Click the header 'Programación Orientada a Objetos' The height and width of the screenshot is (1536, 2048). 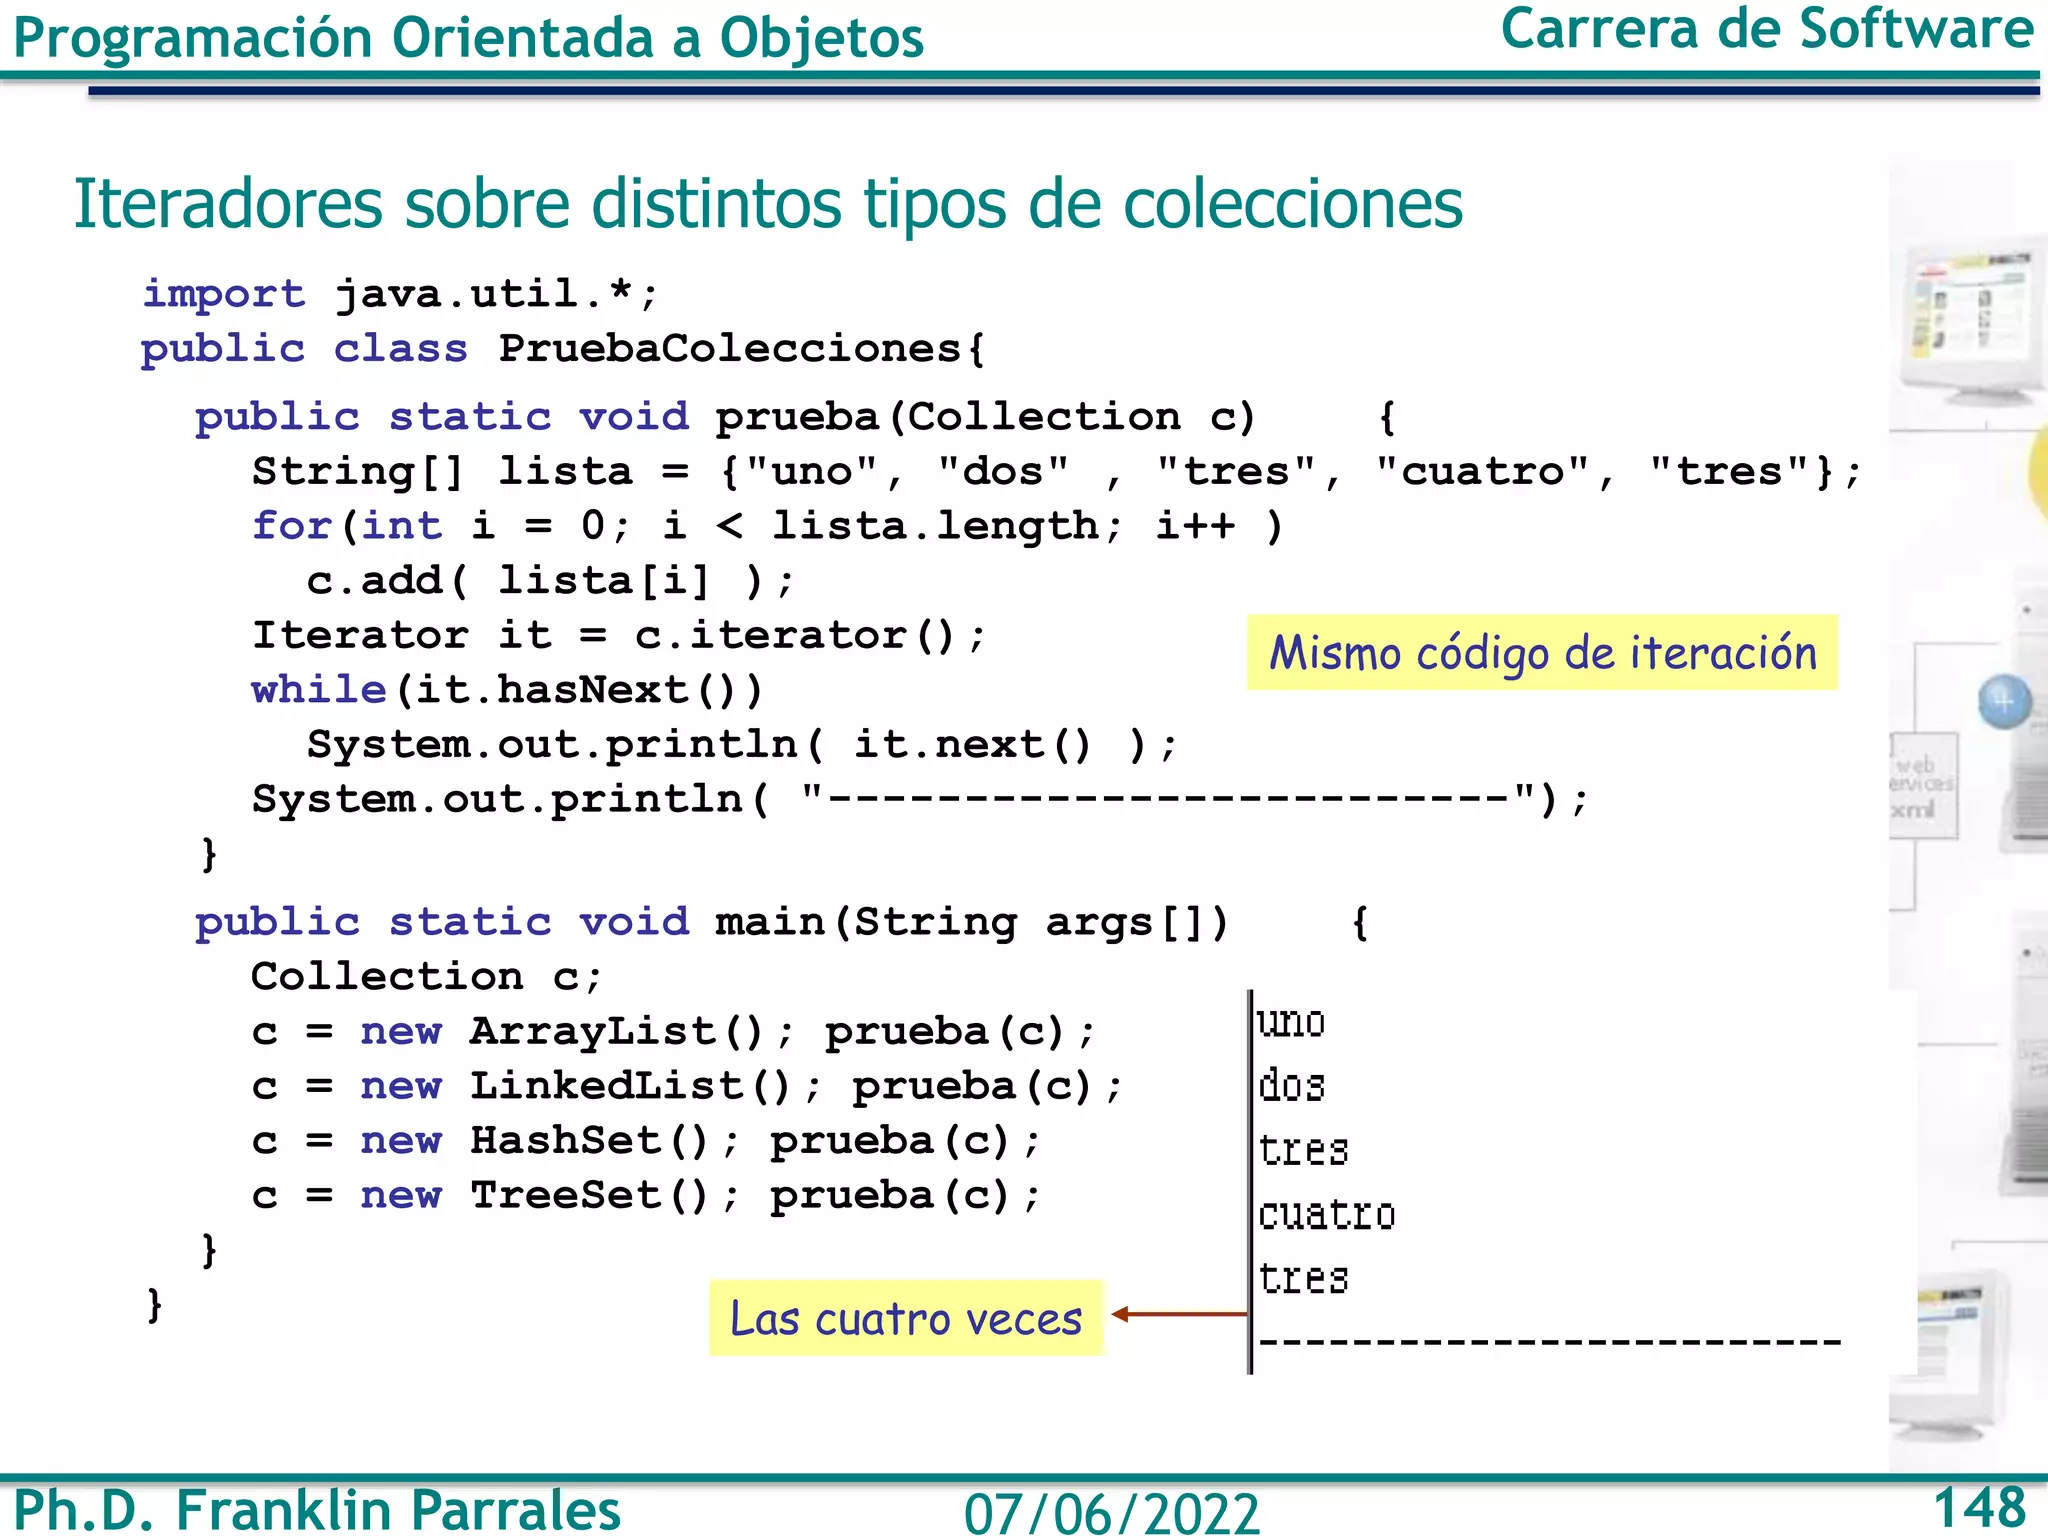468,38
